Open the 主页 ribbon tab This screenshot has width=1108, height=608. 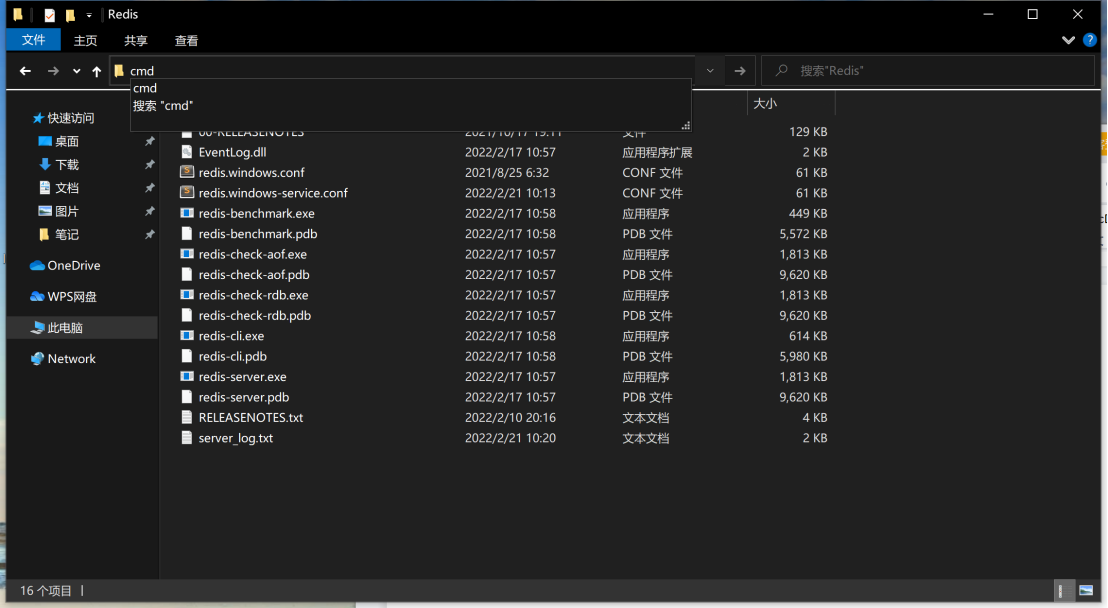click(x=86, y=40)
